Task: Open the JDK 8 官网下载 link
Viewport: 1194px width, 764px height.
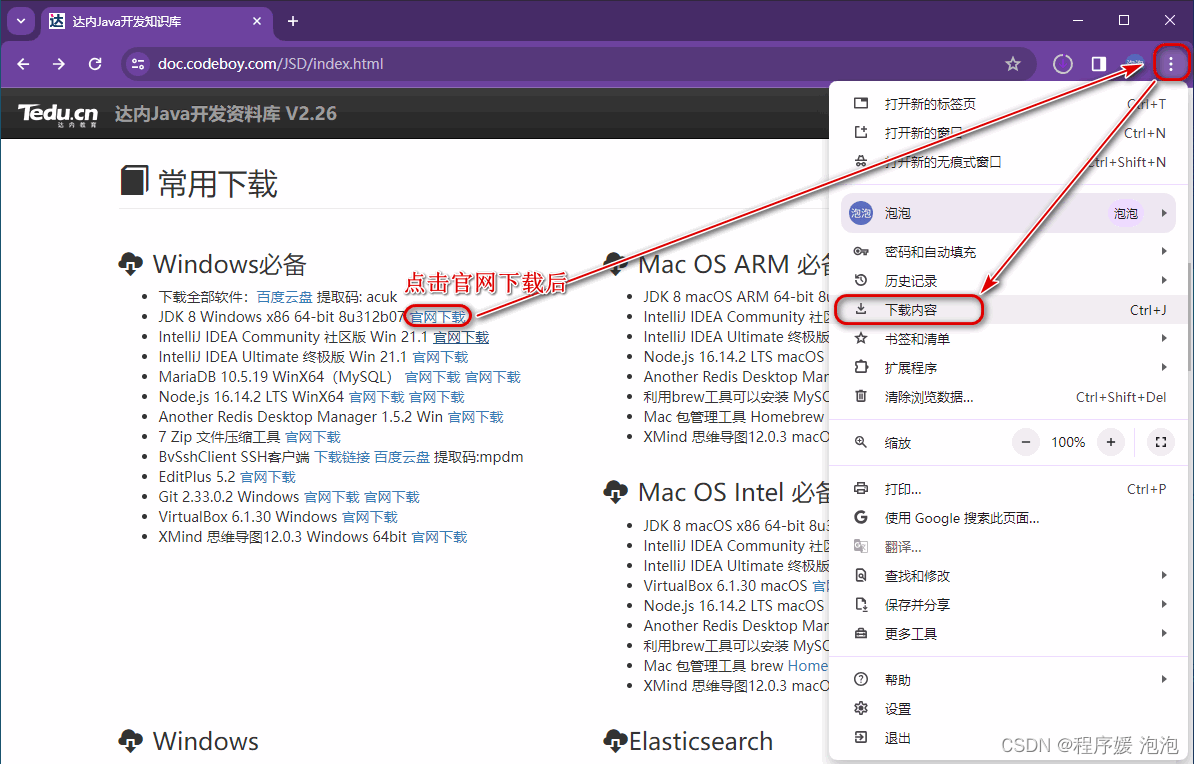Action: click(440, 316)
